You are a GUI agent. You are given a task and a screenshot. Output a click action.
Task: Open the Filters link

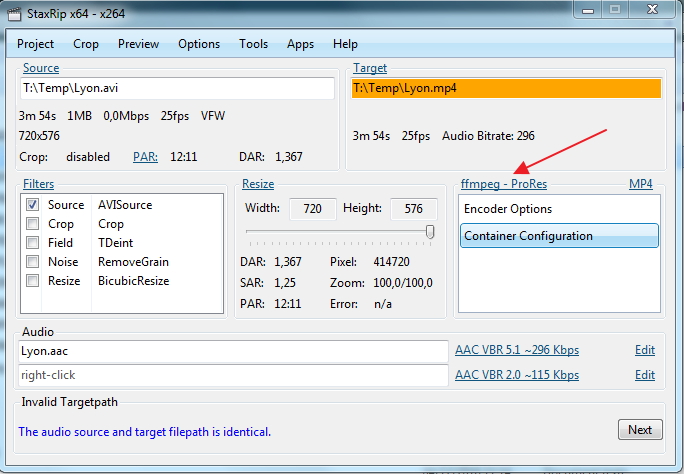(x=38, y=184)
